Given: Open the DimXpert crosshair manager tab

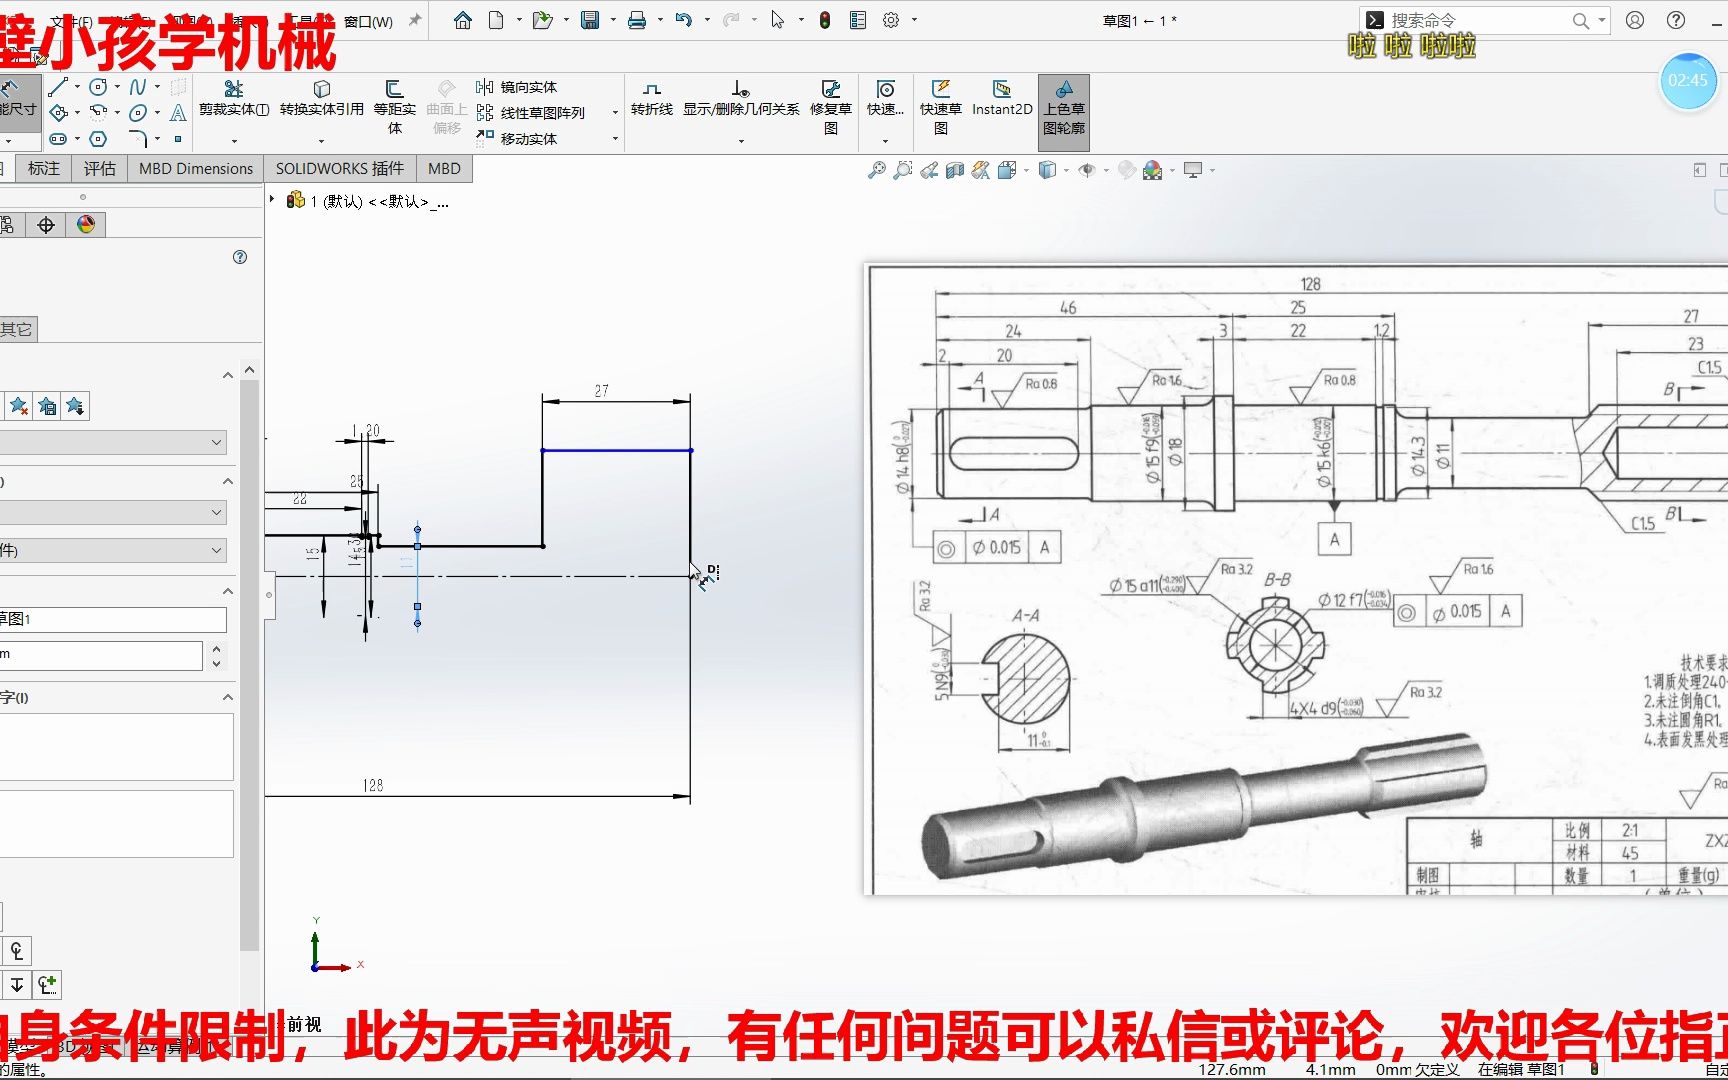Looking at the screenshot, I should 46,225.
